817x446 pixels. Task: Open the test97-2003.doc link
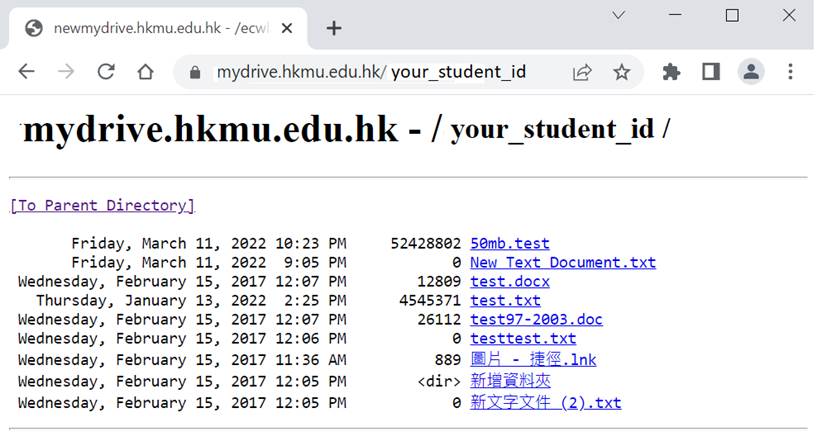[536, 319]
